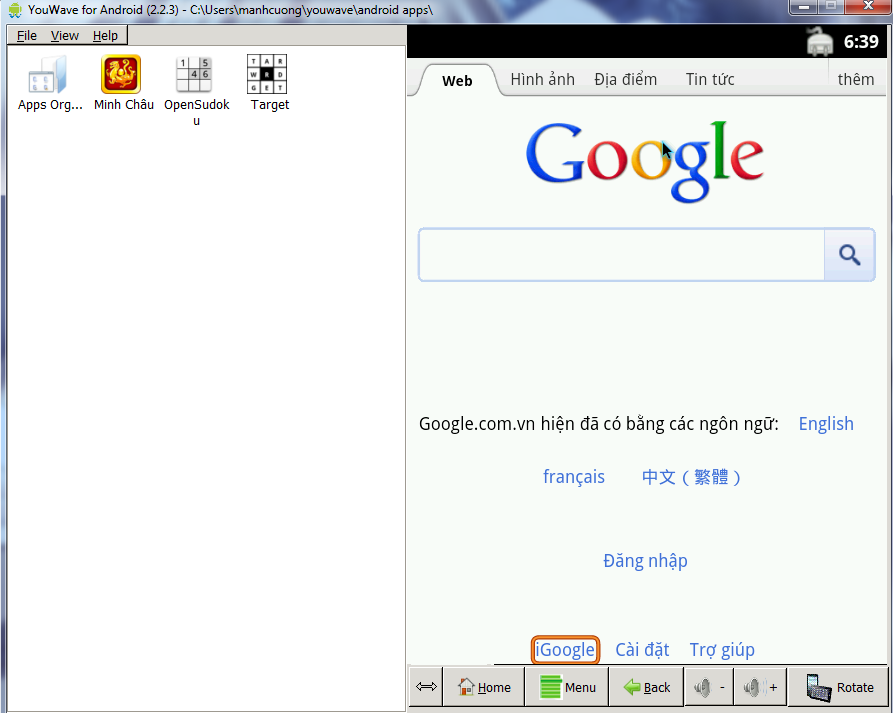This screenshot has width=893, height=713.
Task: Open the OpenSudoku app icon
Action: (x=194, y=74)
